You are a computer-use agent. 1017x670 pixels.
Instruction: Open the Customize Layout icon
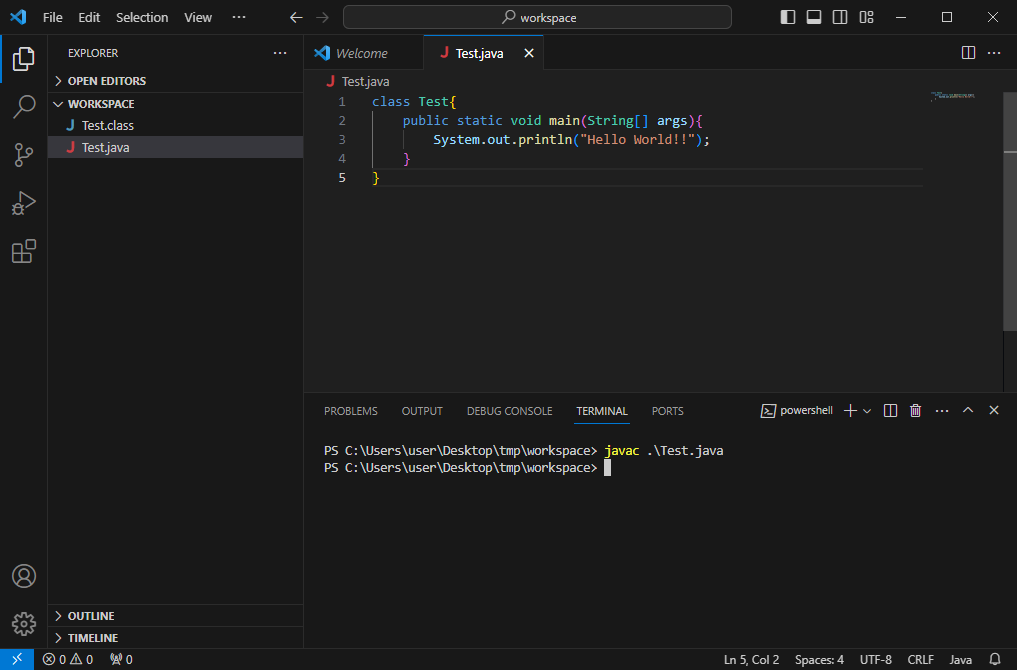click(867, 18)
